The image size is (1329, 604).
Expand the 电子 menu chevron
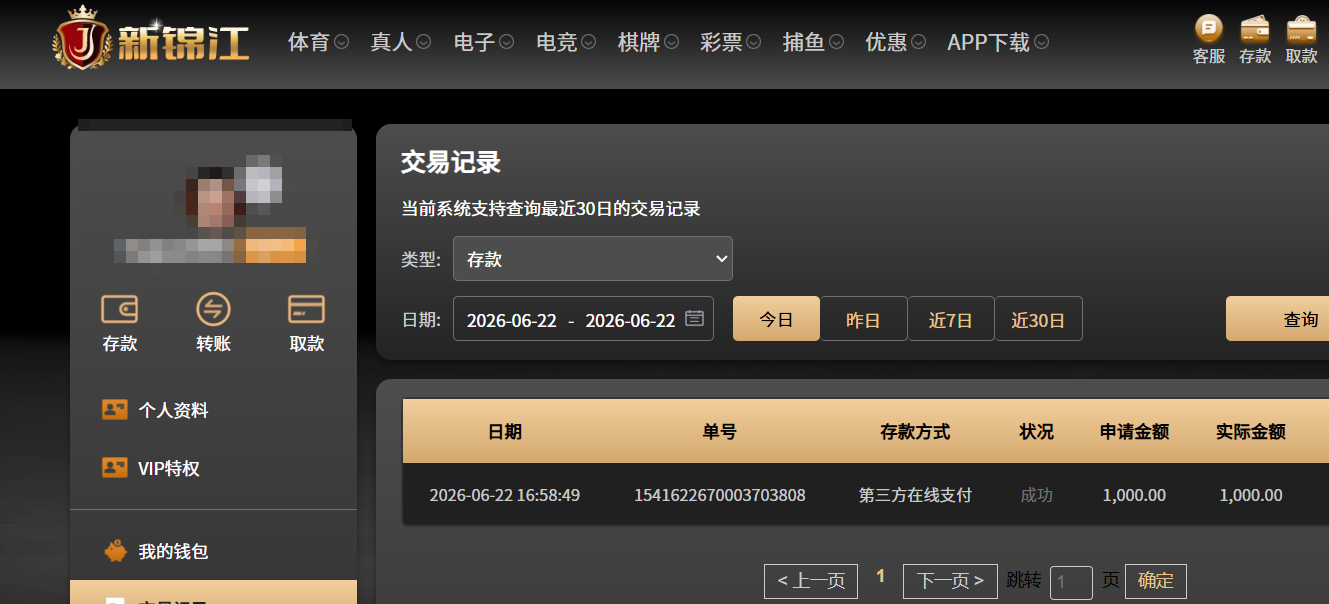pos(506,42)
